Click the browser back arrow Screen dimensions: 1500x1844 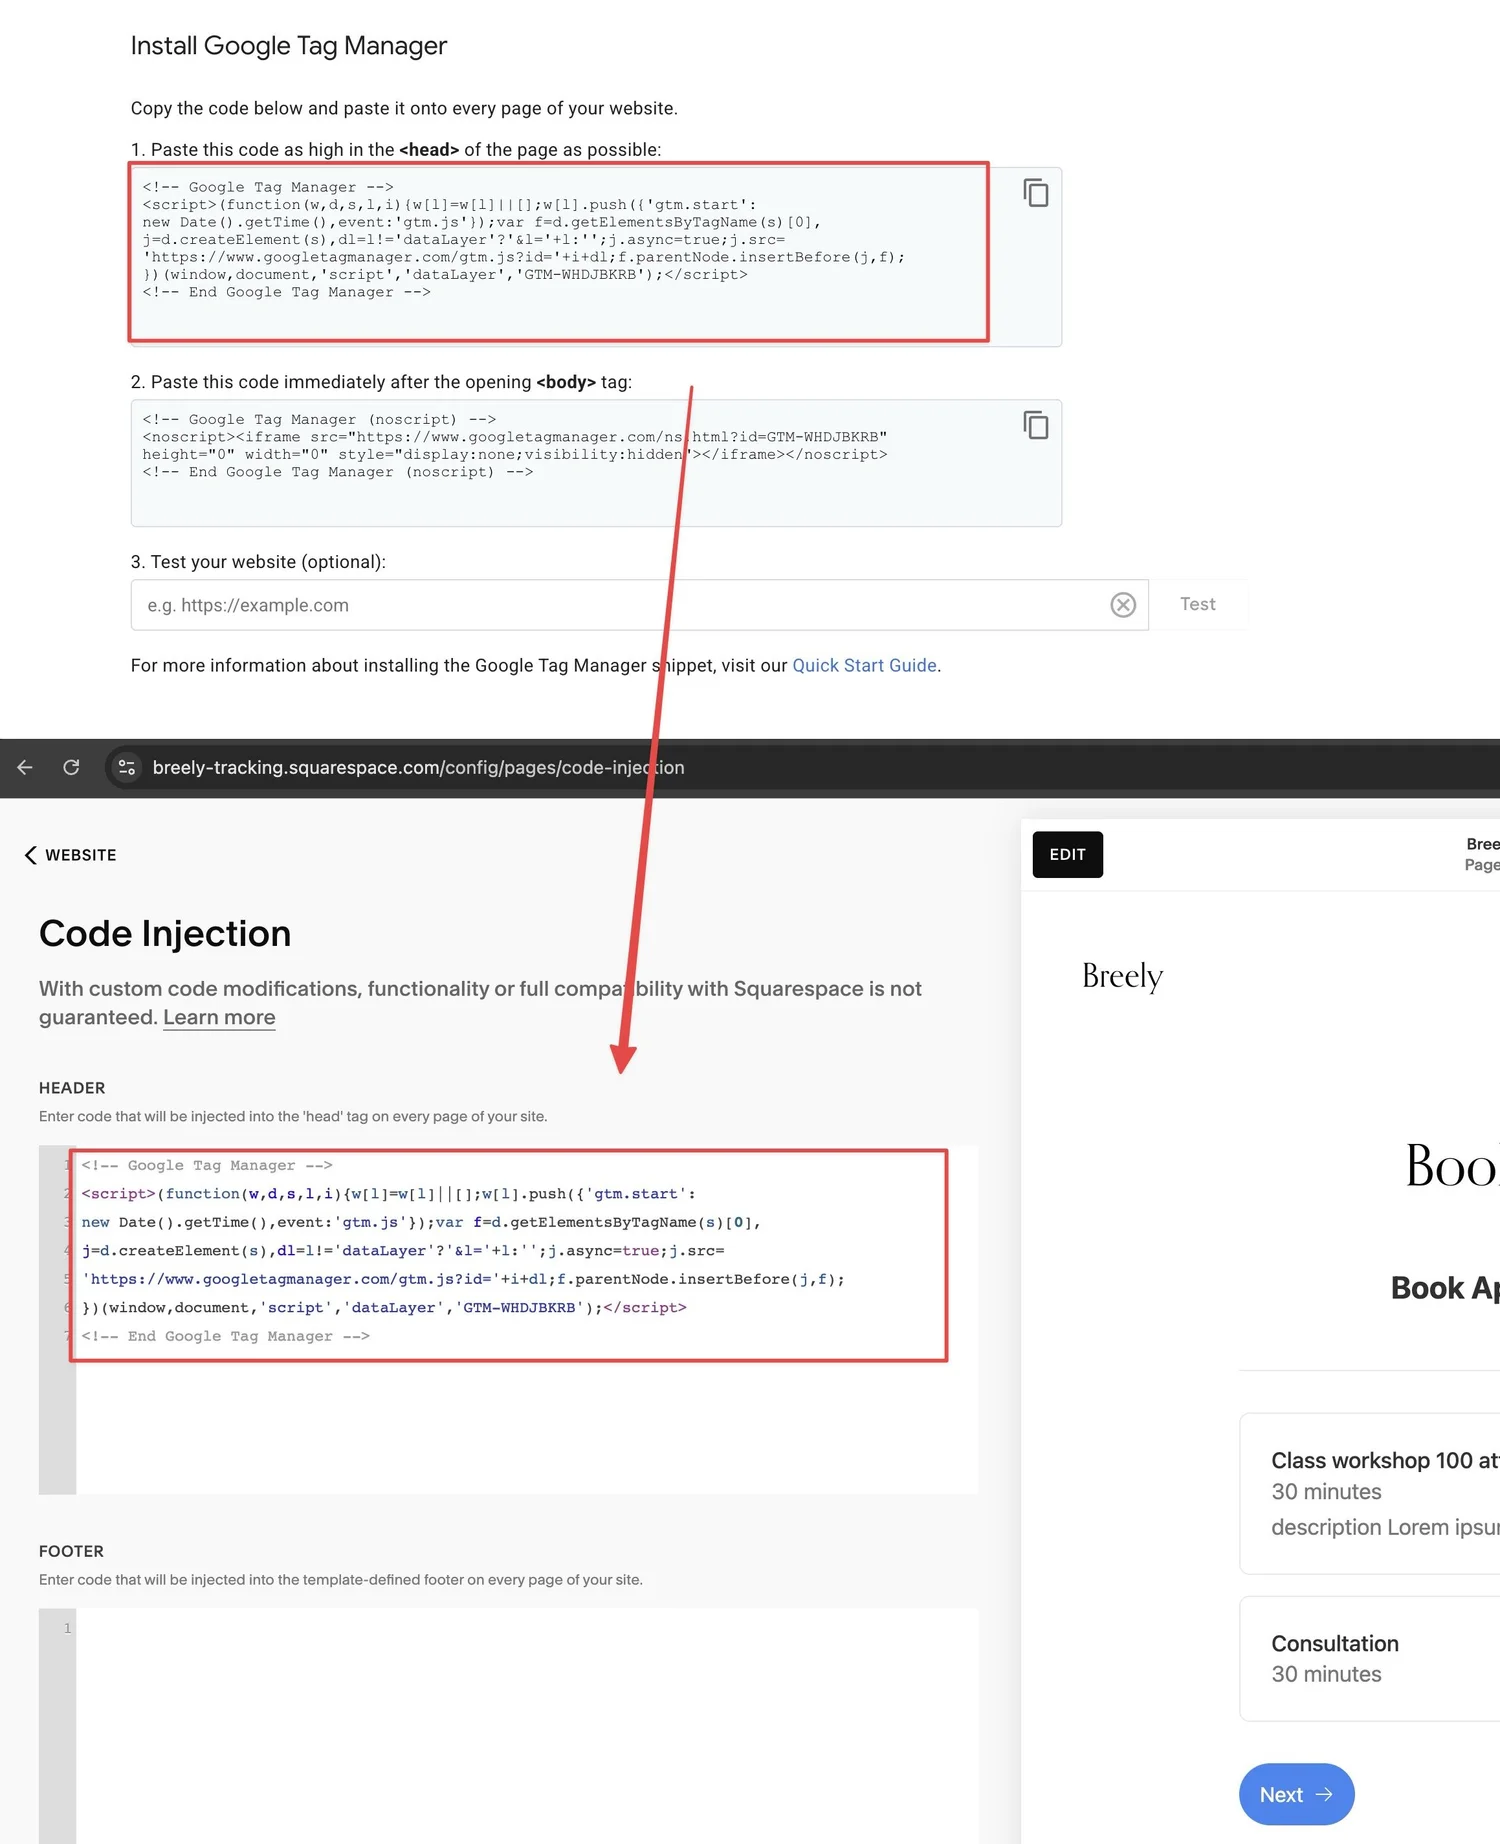pos(25,767)
